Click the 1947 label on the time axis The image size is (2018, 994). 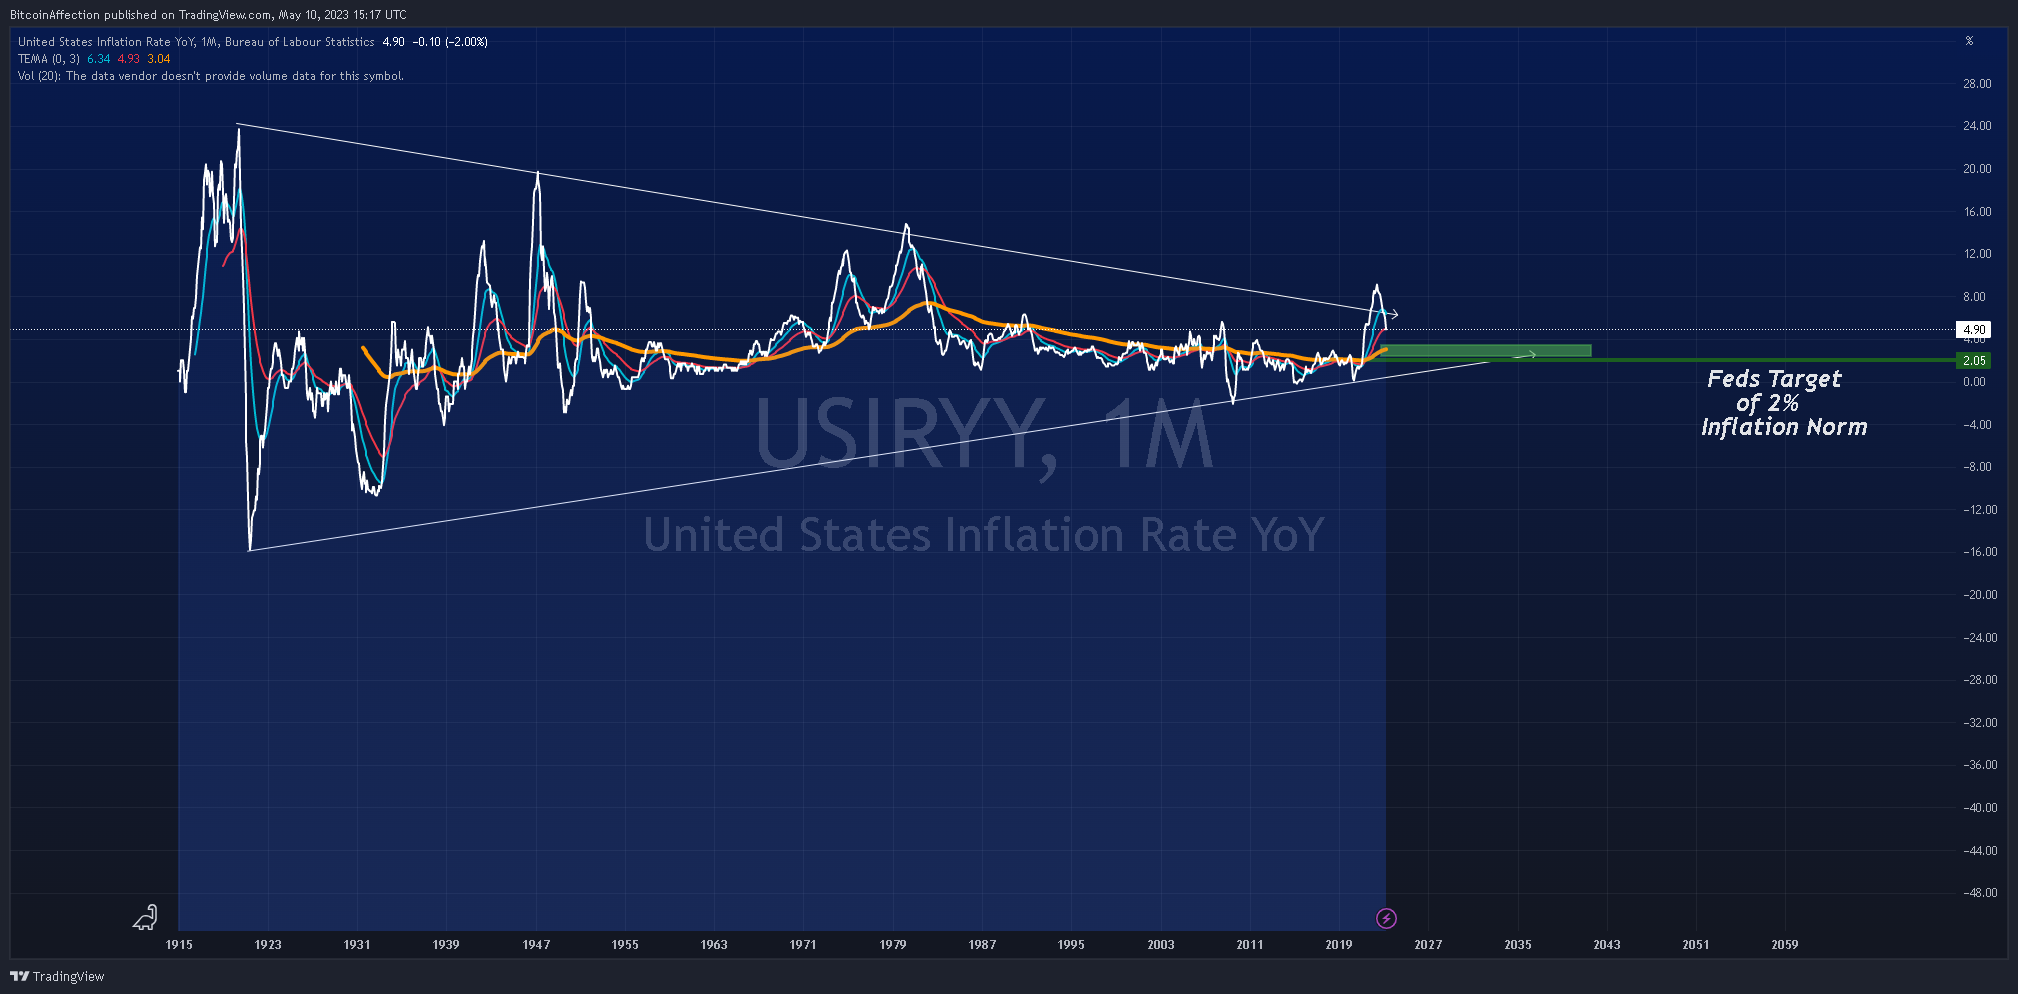536,944
